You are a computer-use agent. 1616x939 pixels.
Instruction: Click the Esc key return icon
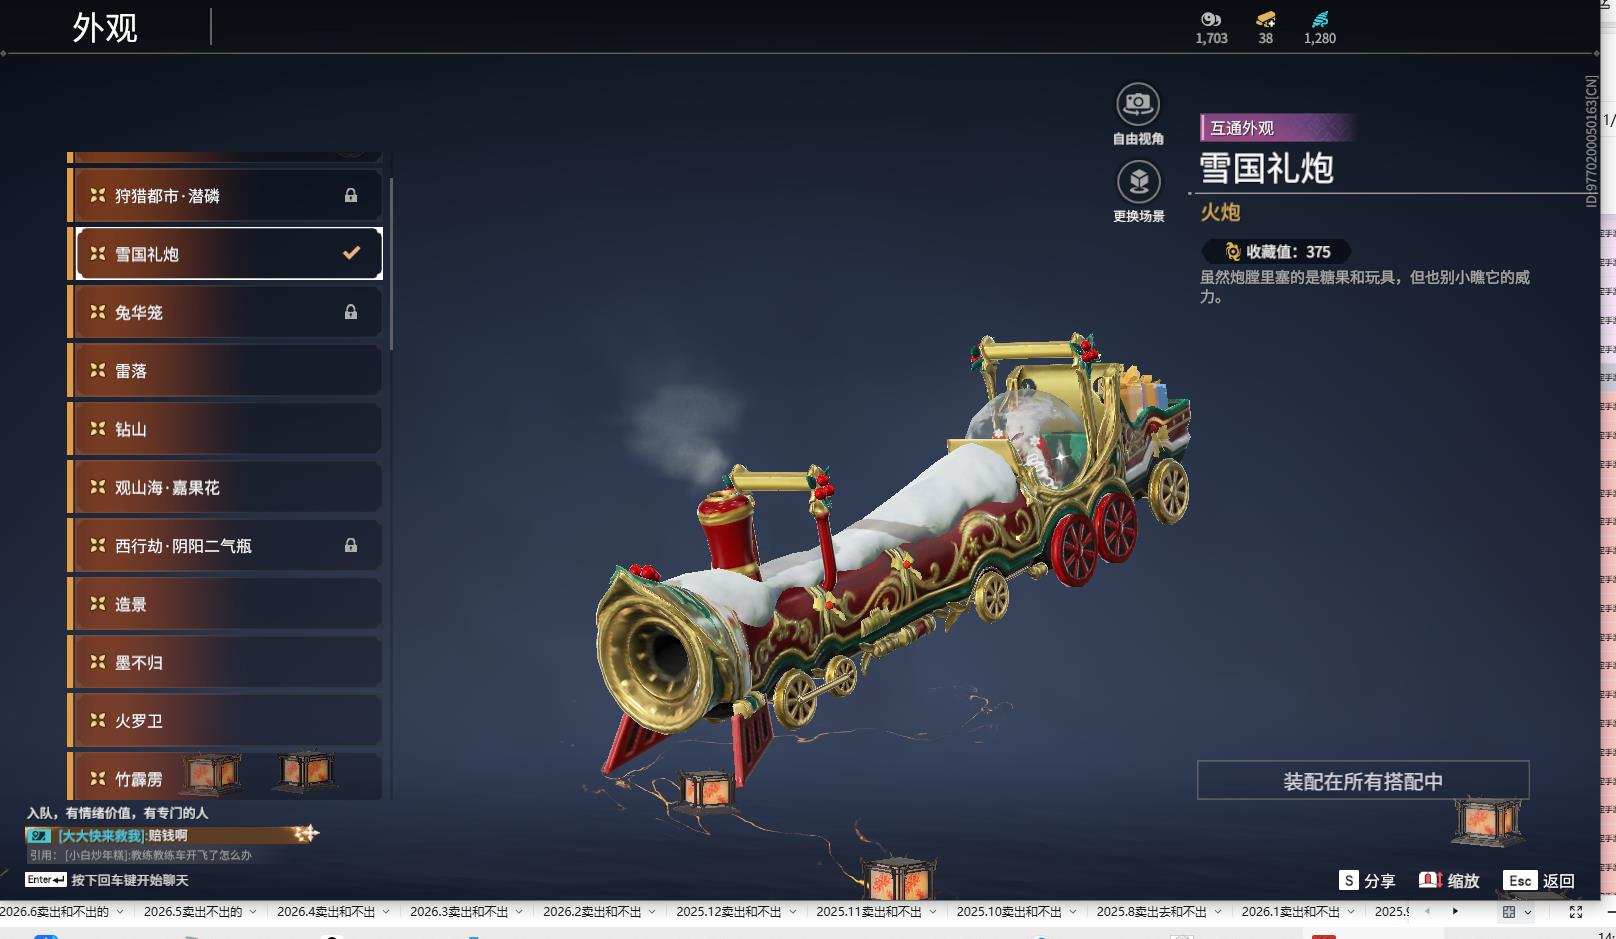coord(1520,880)
